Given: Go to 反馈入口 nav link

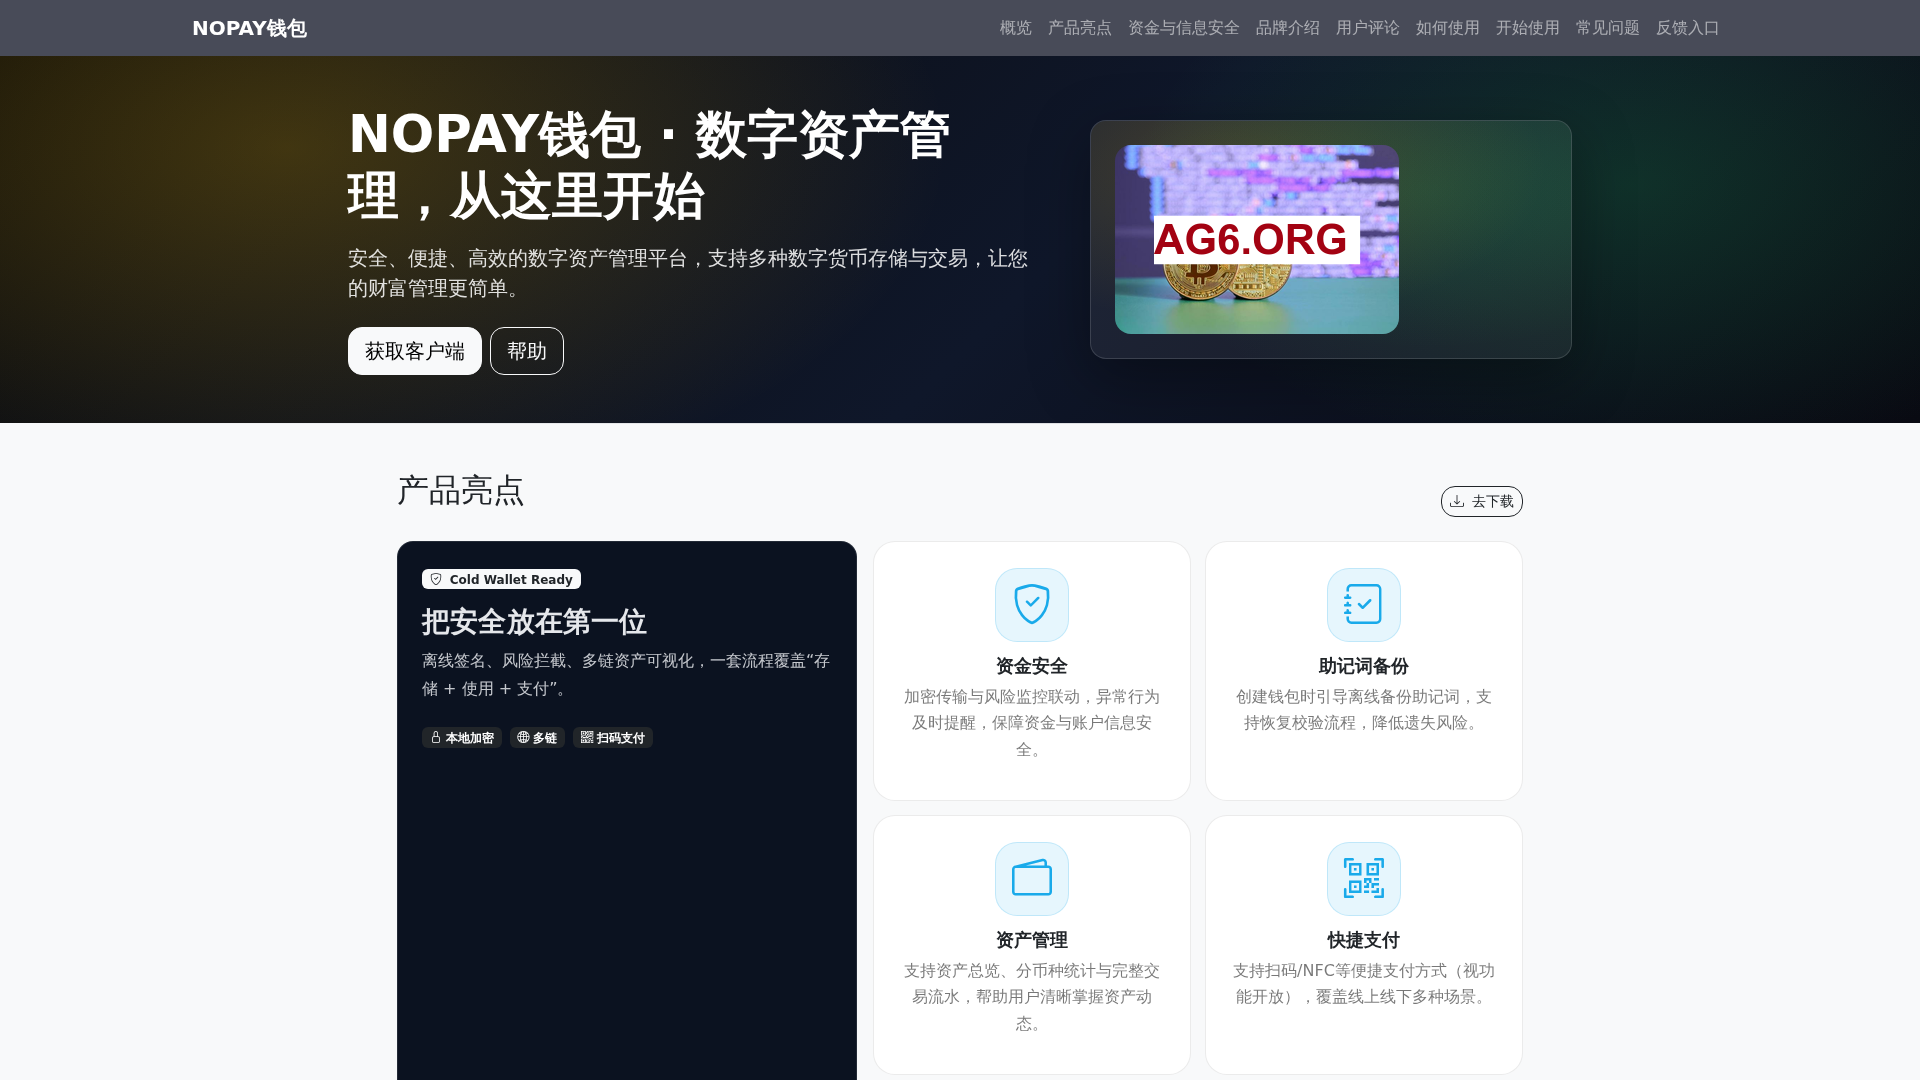Looking at the screenshot, I should [1687, 28].
